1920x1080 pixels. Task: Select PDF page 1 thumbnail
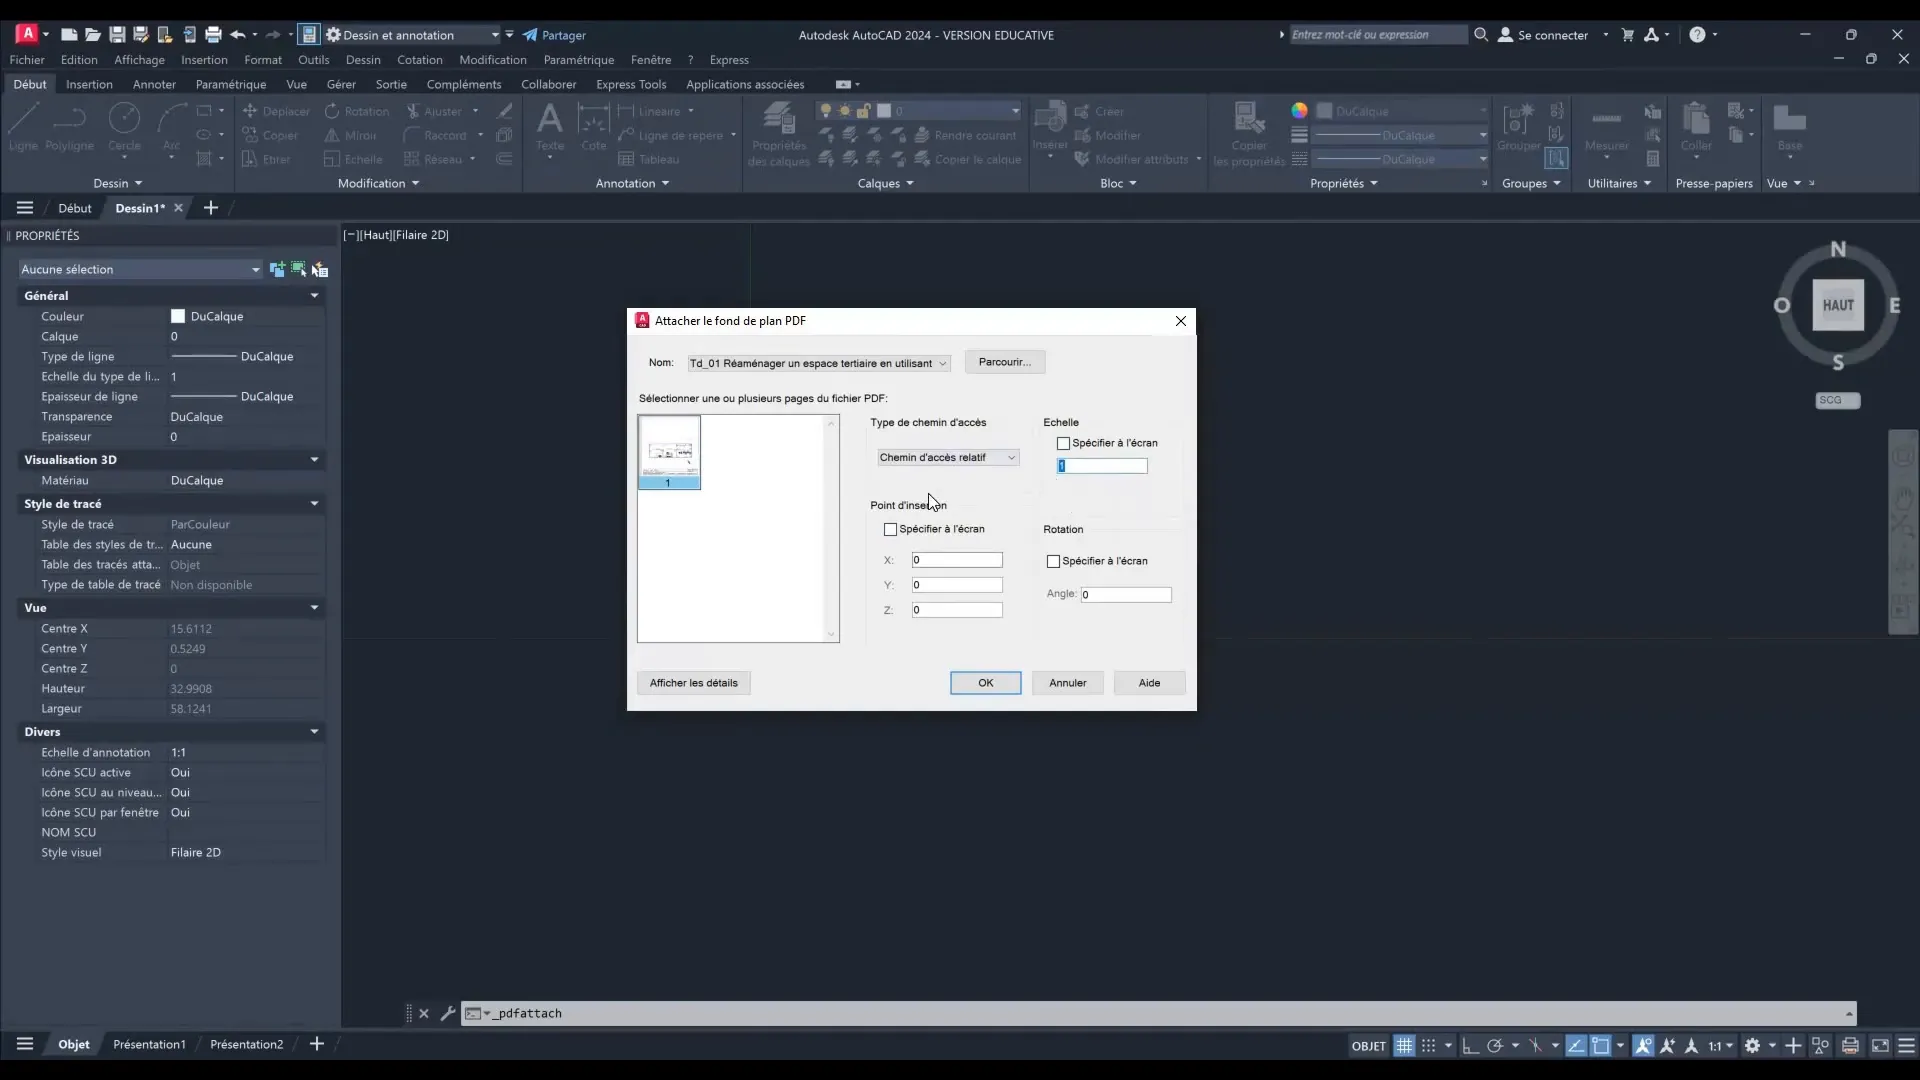point(669,452)
